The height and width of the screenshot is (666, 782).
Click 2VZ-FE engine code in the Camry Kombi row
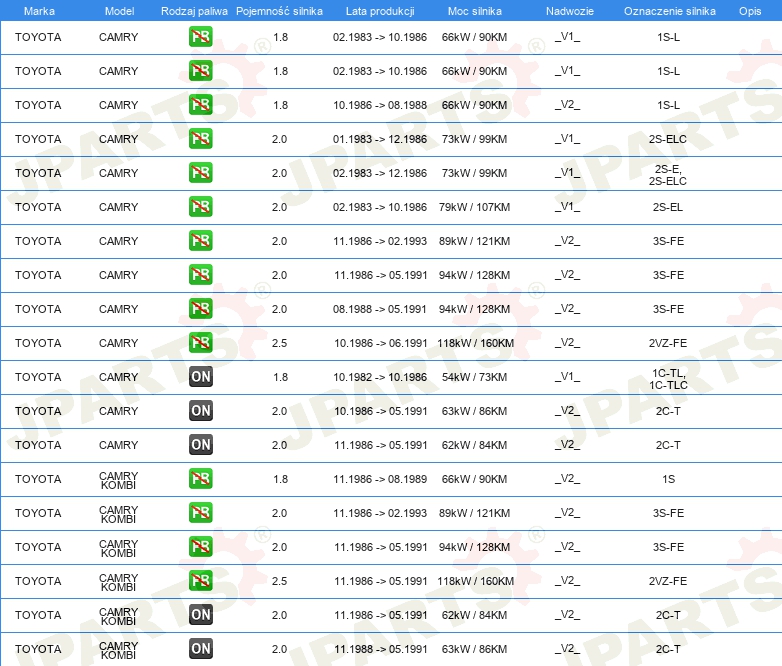(668, 581)
